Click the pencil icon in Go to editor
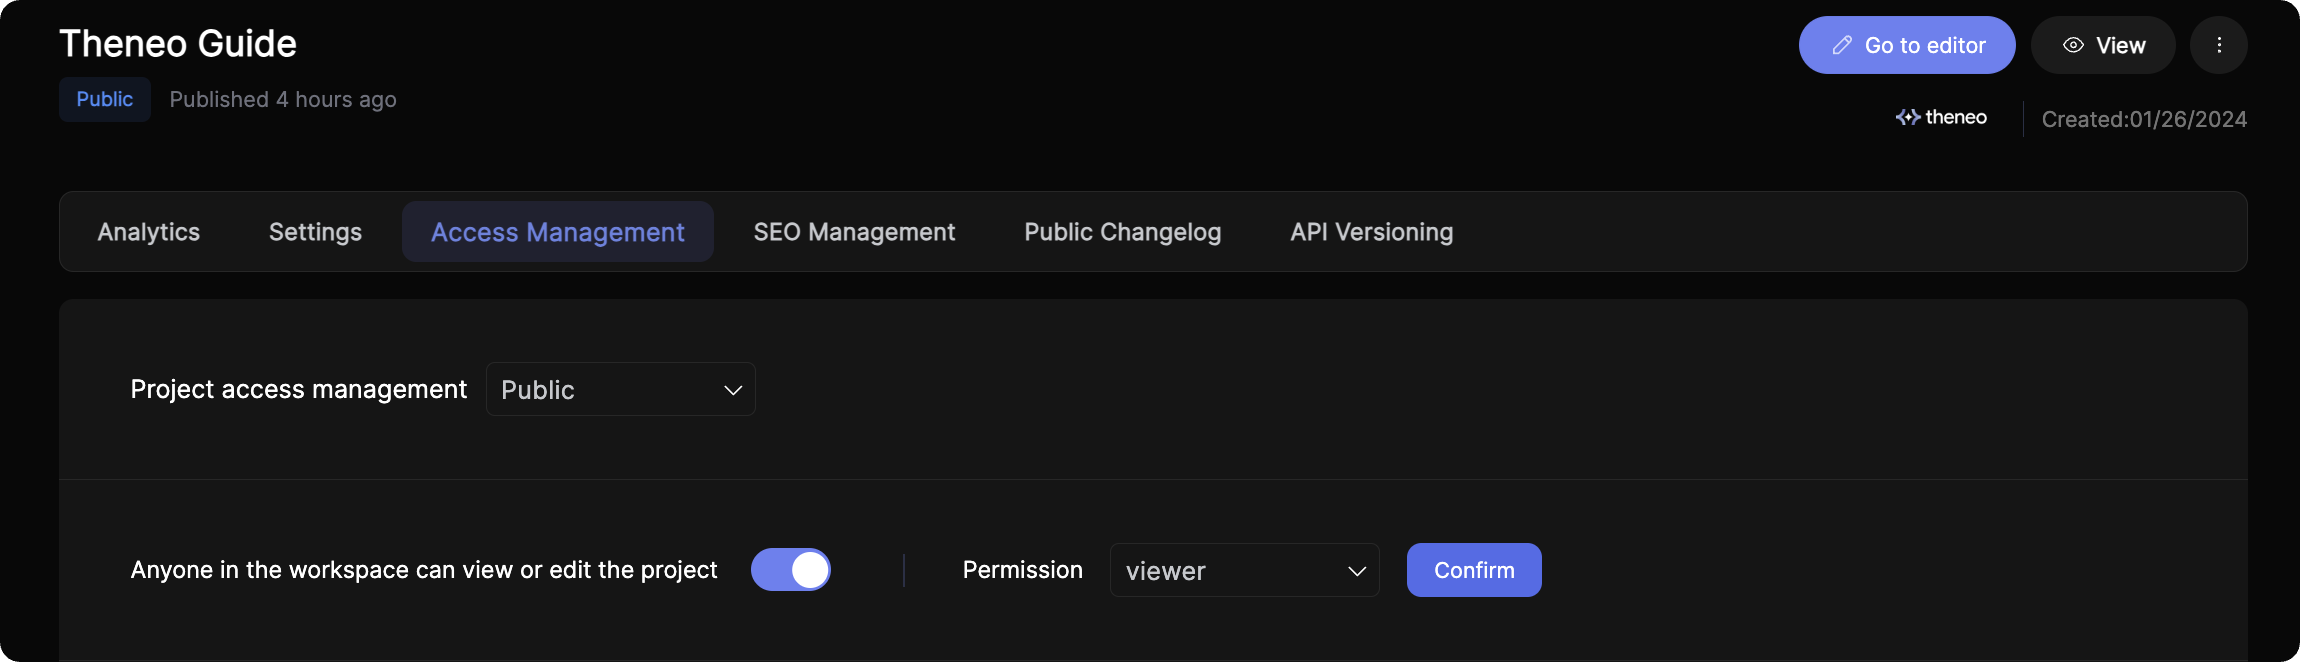 coord(1841,45)
